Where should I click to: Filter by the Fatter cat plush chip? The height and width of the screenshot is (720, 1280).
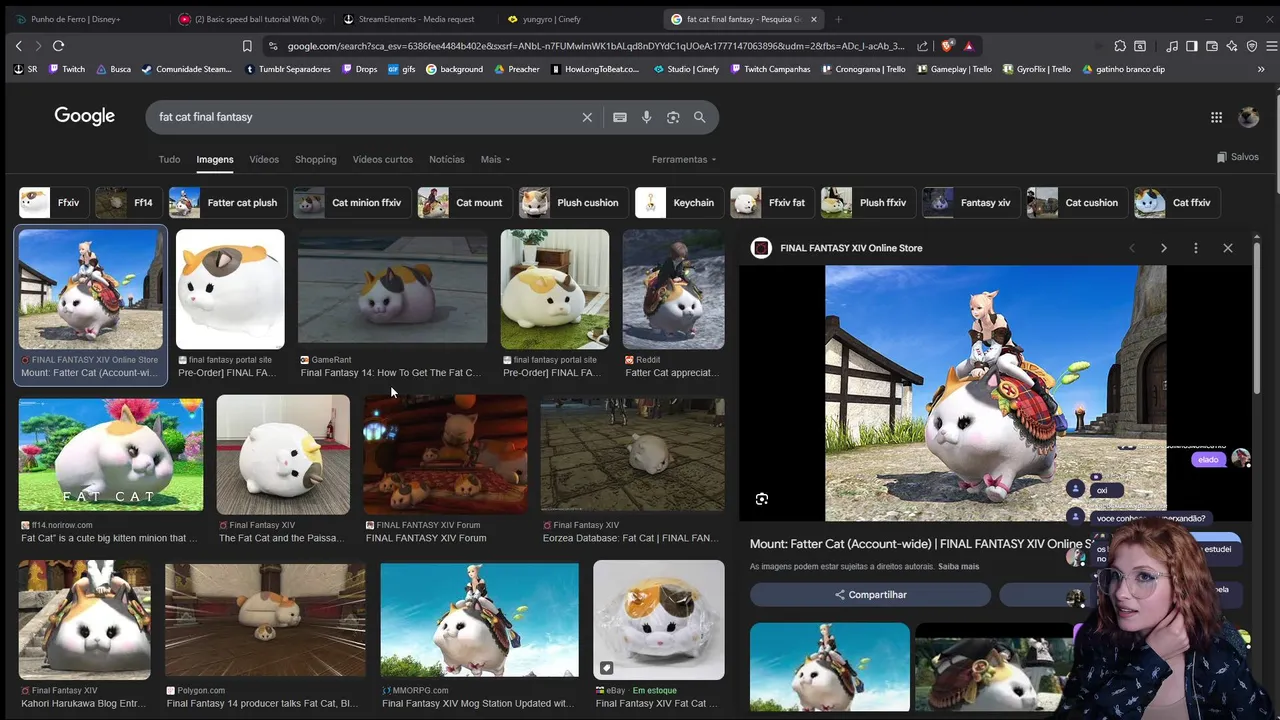[x=226, y=202]
